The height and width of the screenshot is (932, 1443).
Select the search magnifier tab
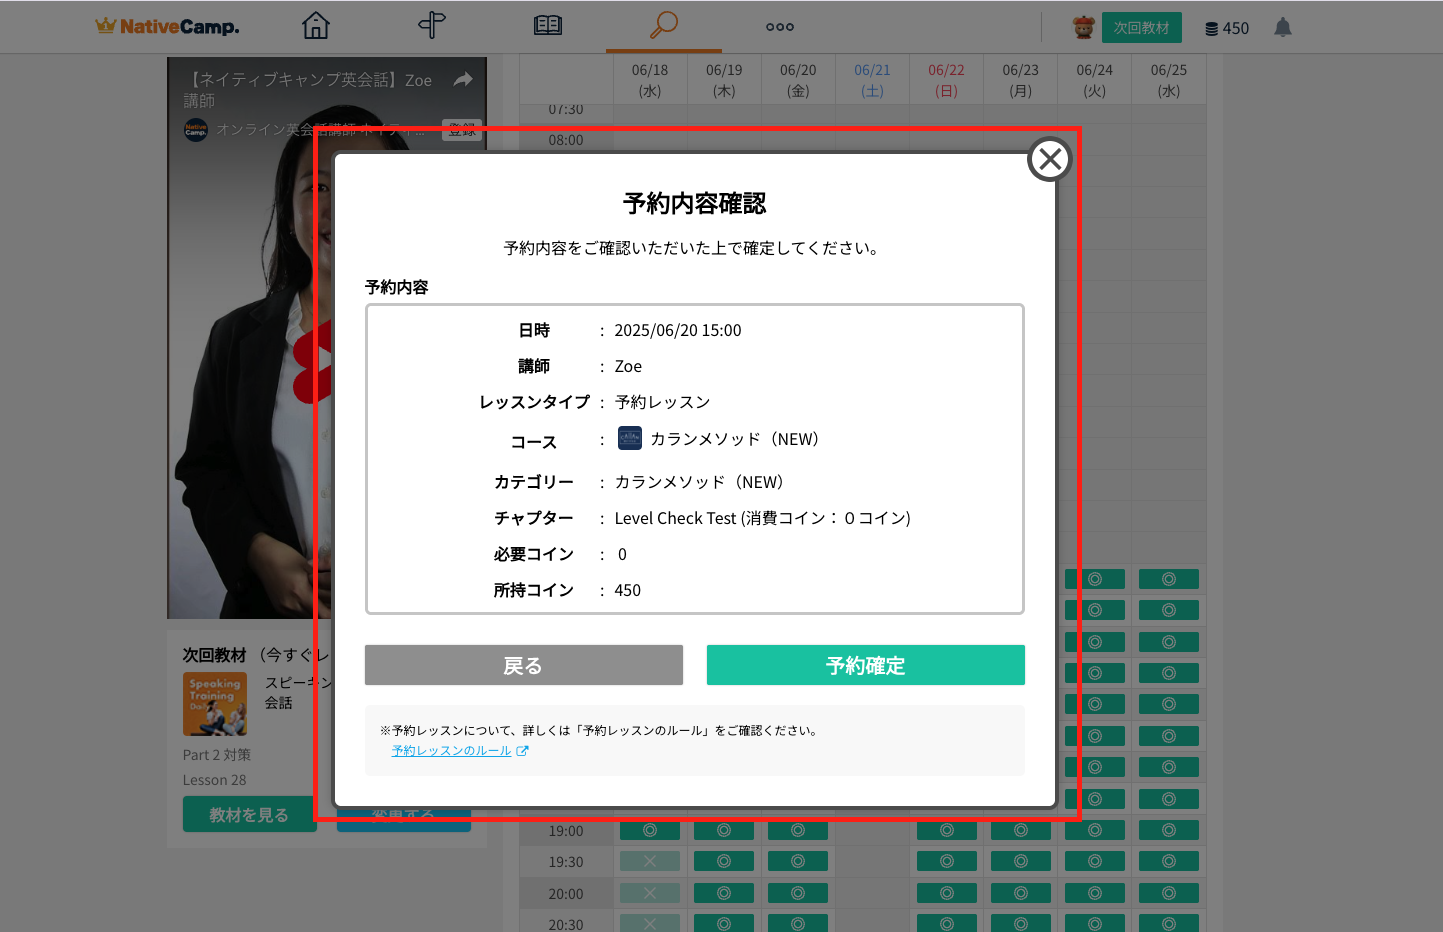pyautogui.click(x=663, y=26)
